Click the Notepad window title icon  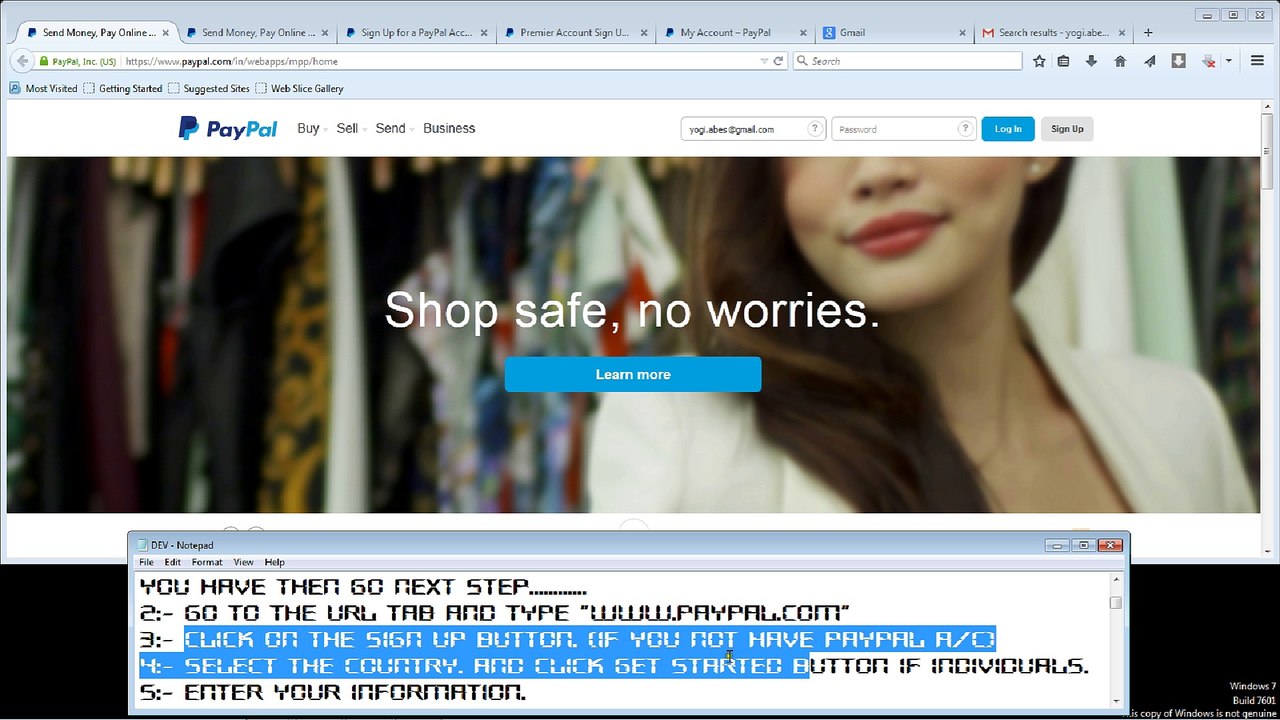click(x=141, y=545)
